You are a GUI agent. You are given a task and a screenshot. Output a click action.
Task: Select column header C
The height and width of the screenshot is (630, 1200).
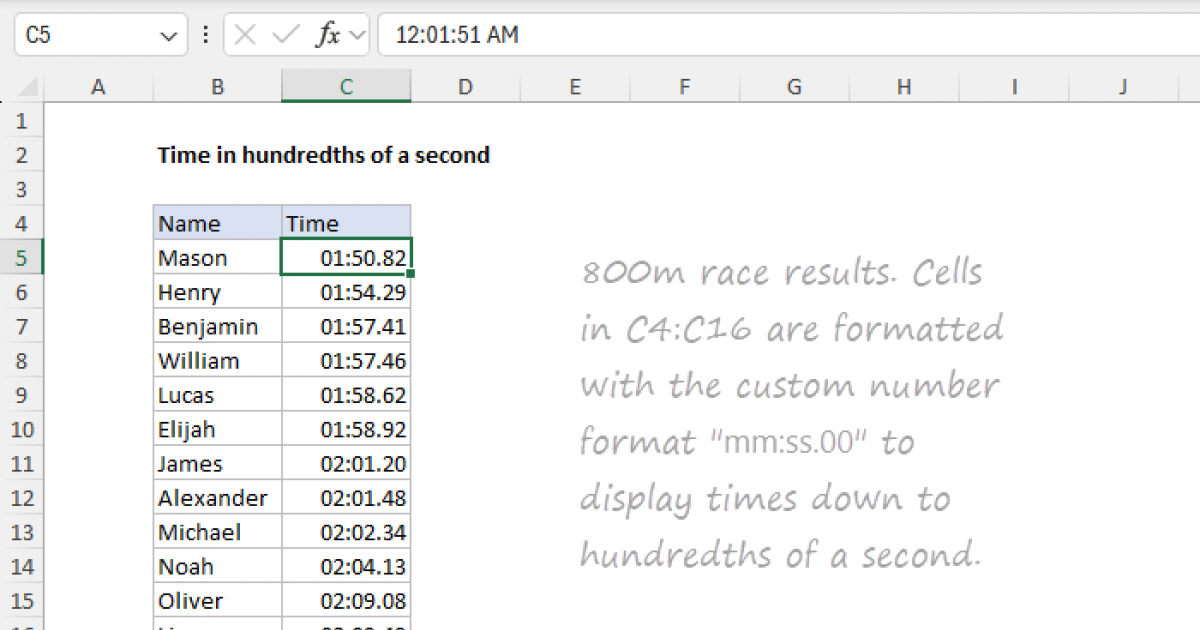pos(345,87)
